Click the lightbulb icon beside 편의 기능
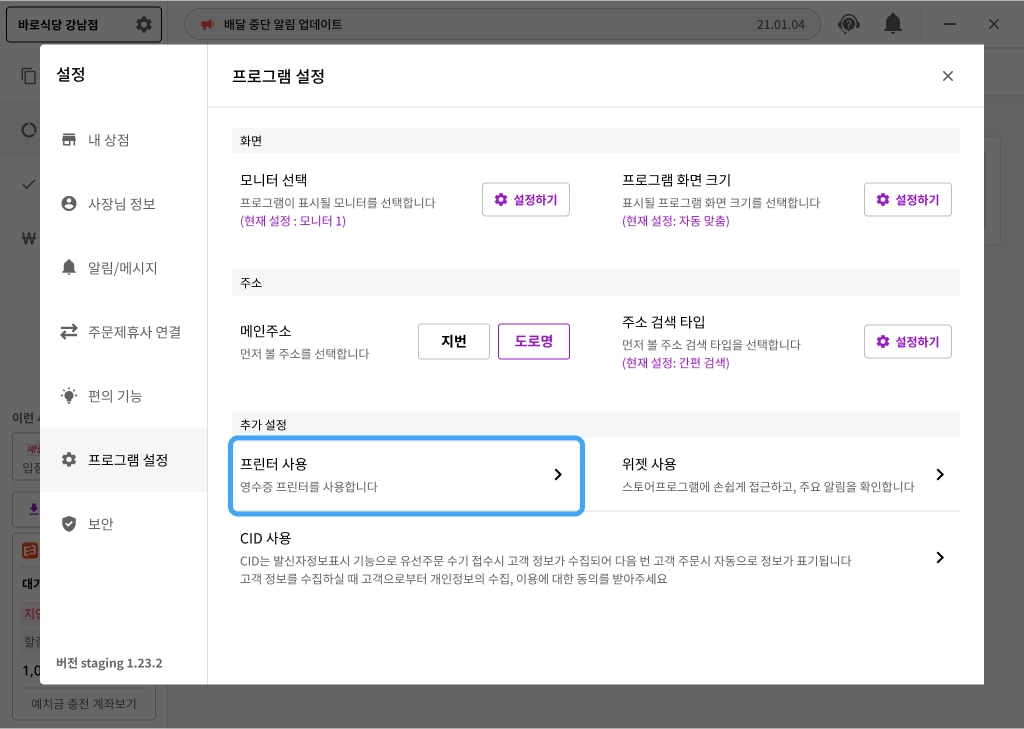1024x729 pixels. (x=69, y=396)
